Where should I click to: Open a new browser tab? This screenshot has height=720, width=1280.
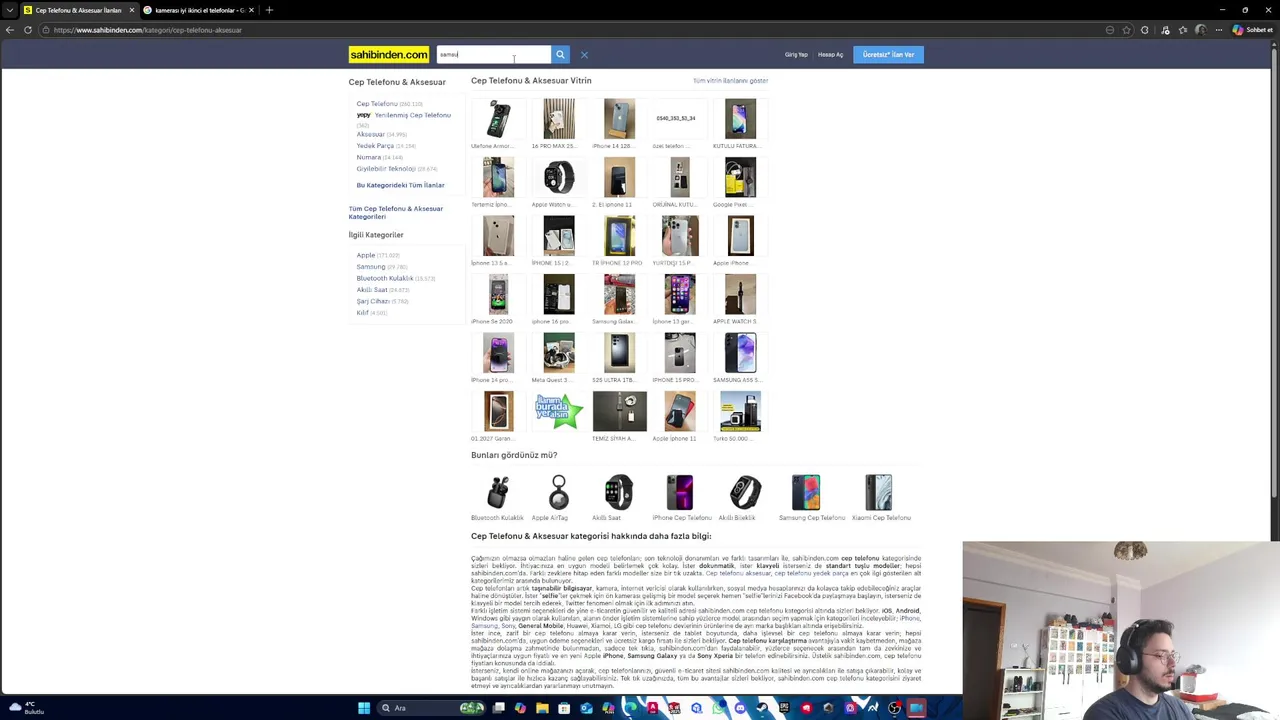(269, 10)
